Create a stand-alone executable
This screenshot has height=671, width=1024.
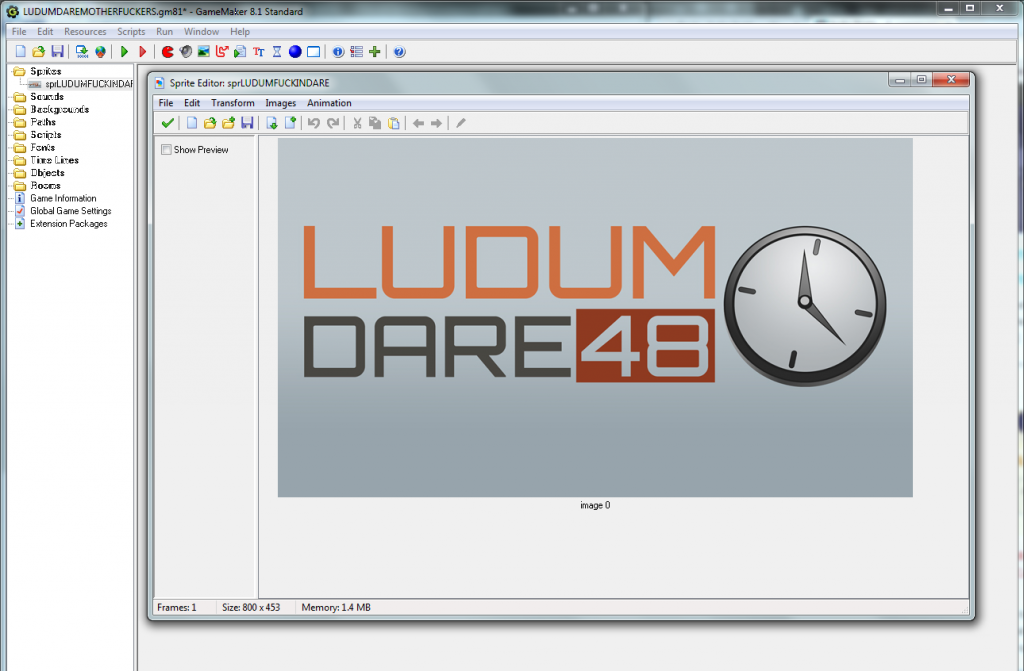pos(82,52)
